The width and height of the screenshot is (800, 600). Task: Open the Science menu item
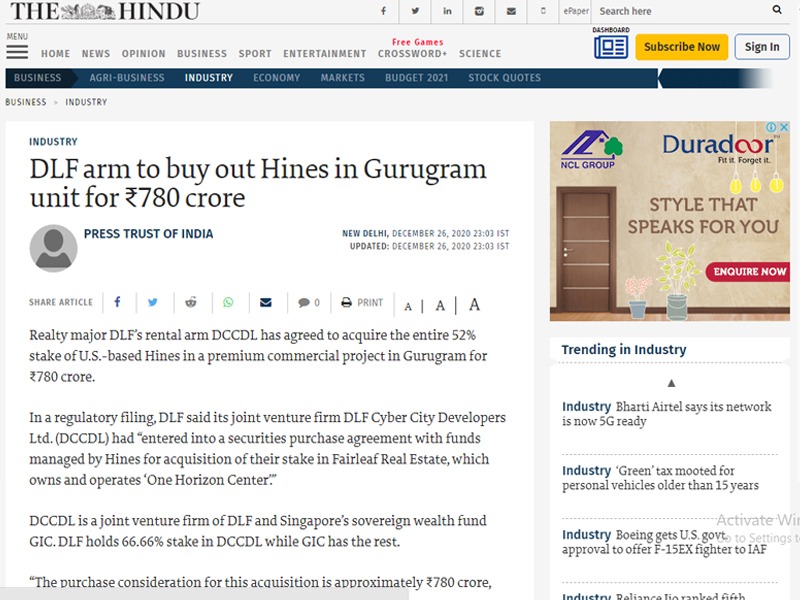pos(480,54)
